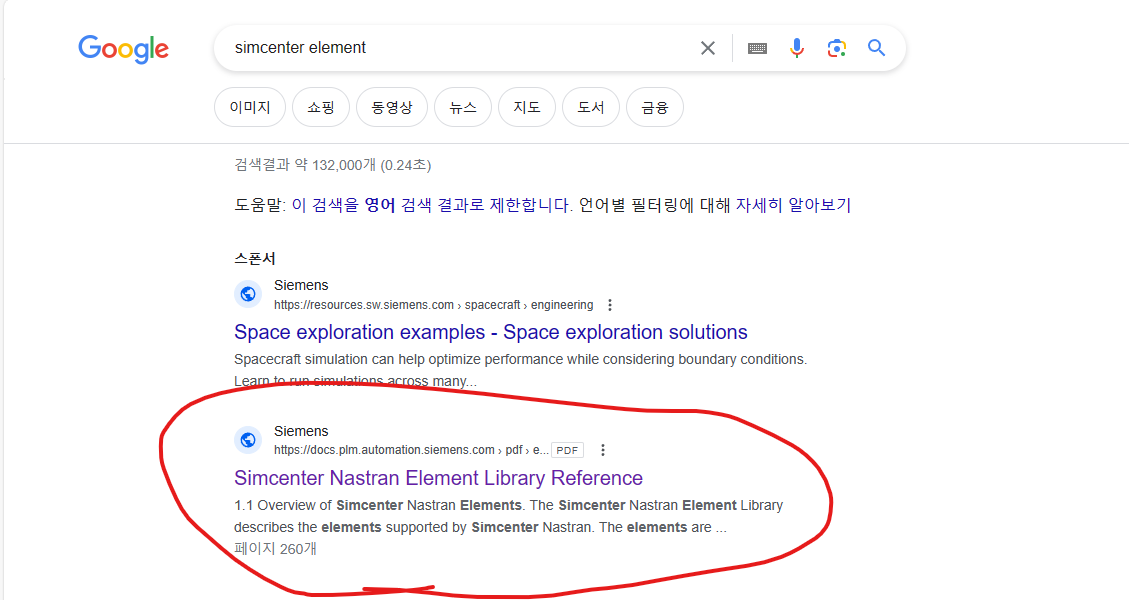Select the 뉴스 filter tab
Screen dimensions: 1129x600
[x=463, y=107]
